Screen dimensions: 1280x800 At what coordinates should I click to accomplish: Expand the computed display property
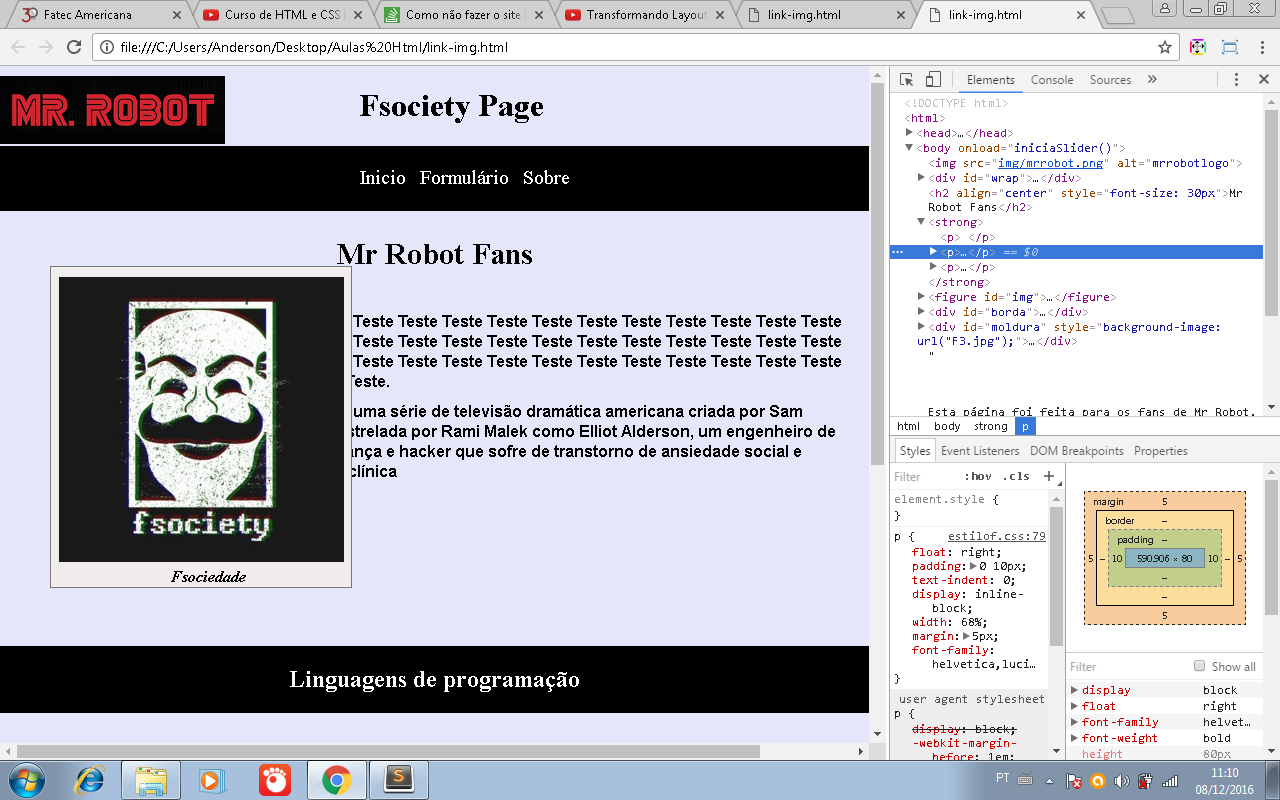pos(1074,690)
